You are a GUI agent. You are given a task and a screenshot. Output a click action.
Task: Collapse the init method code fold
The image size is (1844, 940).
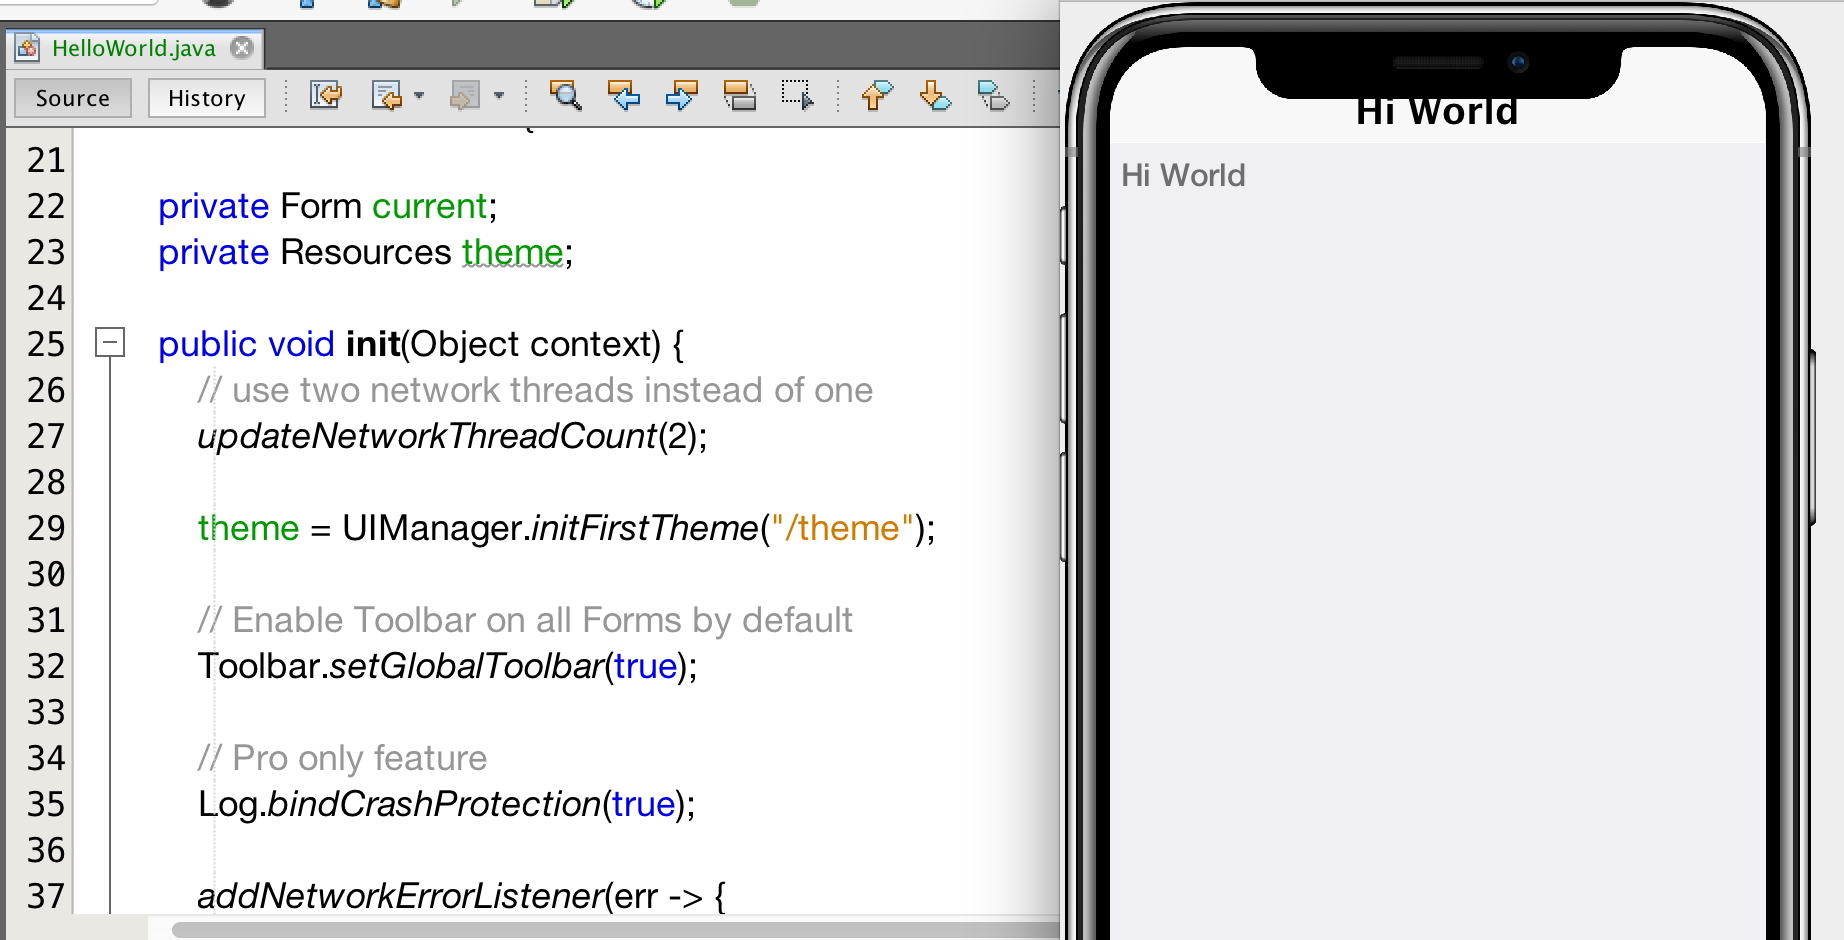point(110,344)
